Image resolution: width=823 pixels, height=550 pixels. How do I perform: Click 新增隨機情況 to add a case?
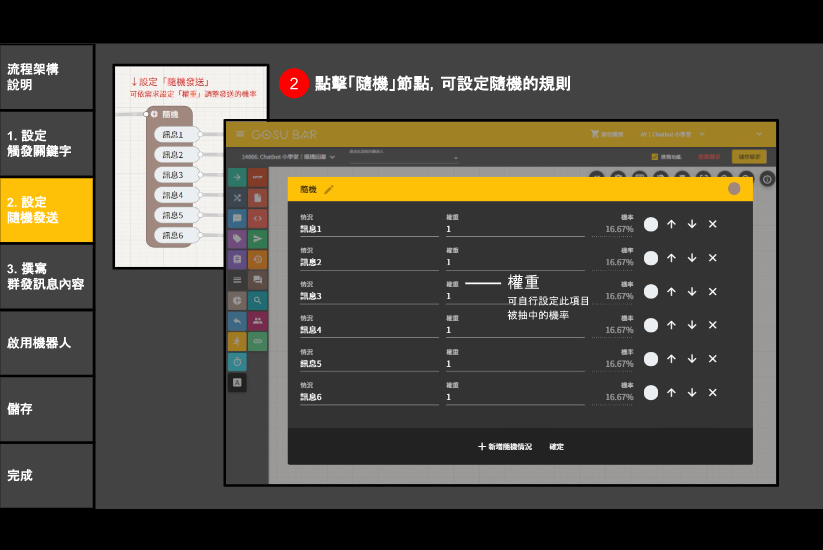(505, 447)
